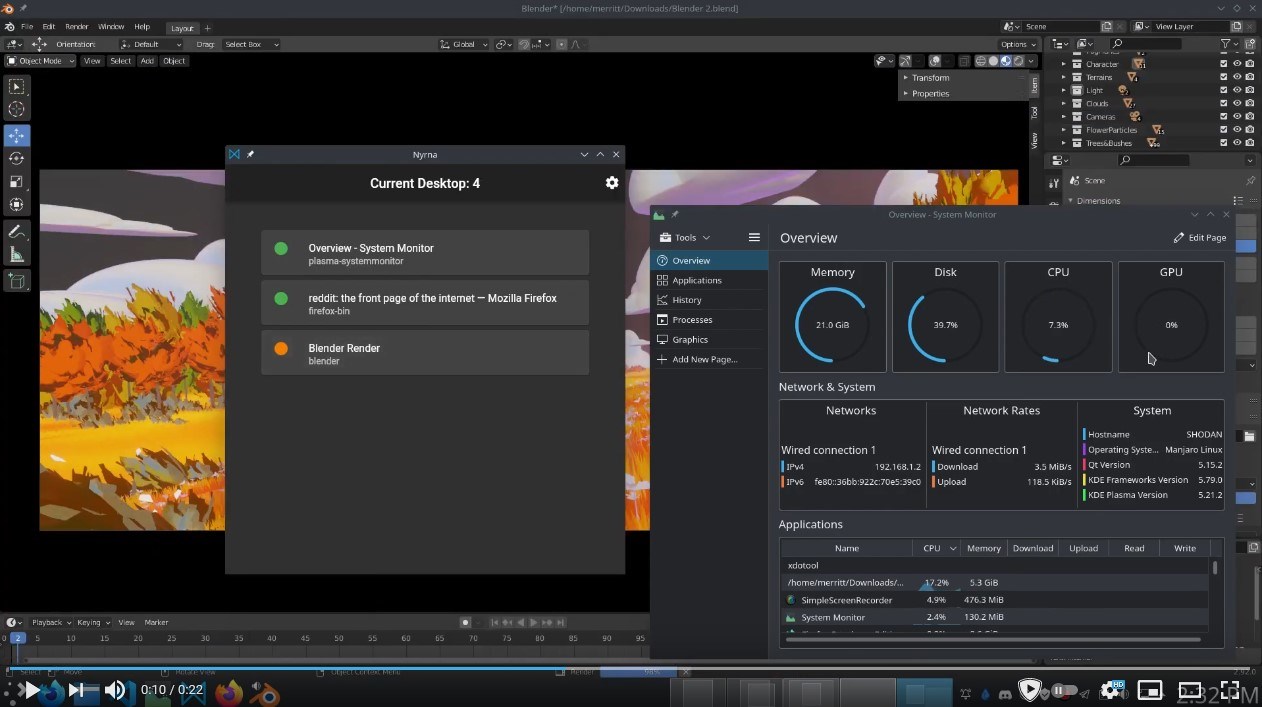Select the Scale tool in Blender toolbar
Viewport: 1262px width, 707px height.
(x=16, y=181)
